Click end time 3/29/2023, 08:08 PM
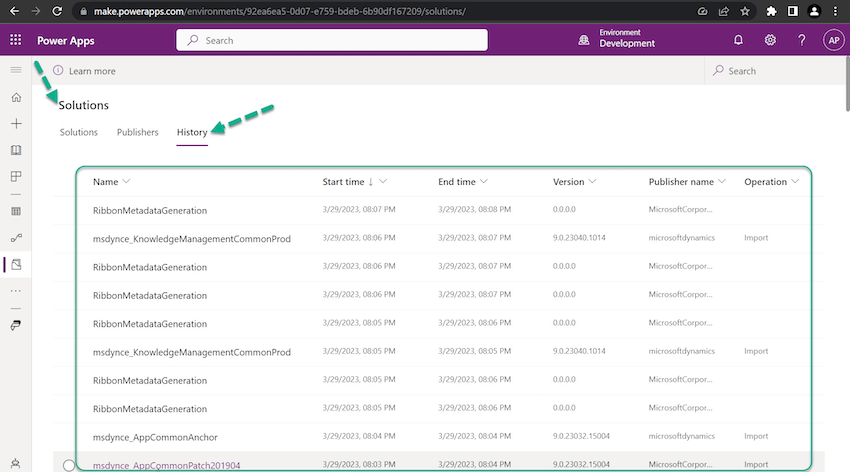Screen dimensions: 850x472 tap(474, 209)
